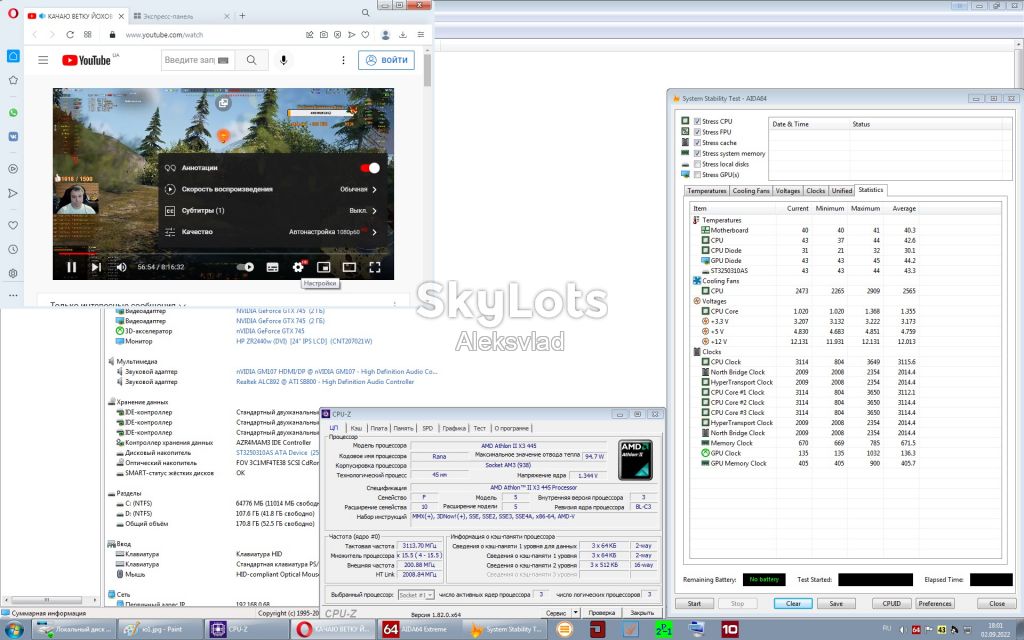Open history from the Opera sidebar clock
The height and width of the screenshot is (640, 1024).
pyautogui.click(x=13, y=249)
